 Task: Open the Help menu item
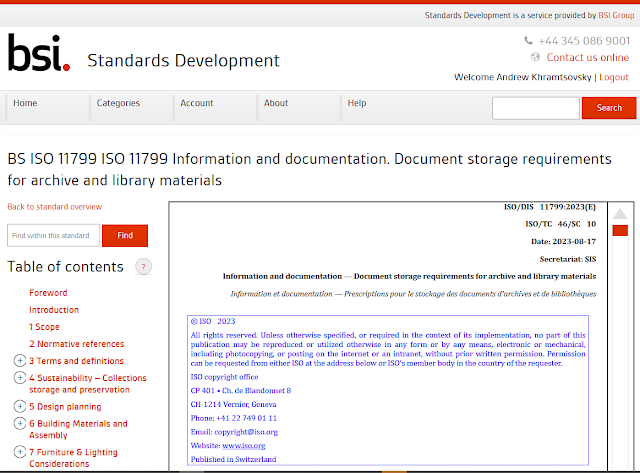(357, 103)
